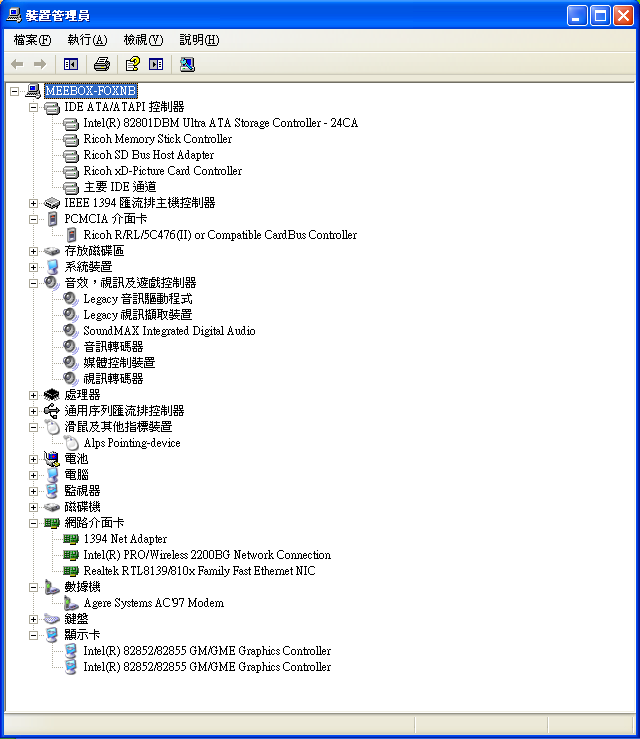Select Intel PRO/Wireless 2200BG Network Connection
Screen dimensions: 640x739
[207, 555]
